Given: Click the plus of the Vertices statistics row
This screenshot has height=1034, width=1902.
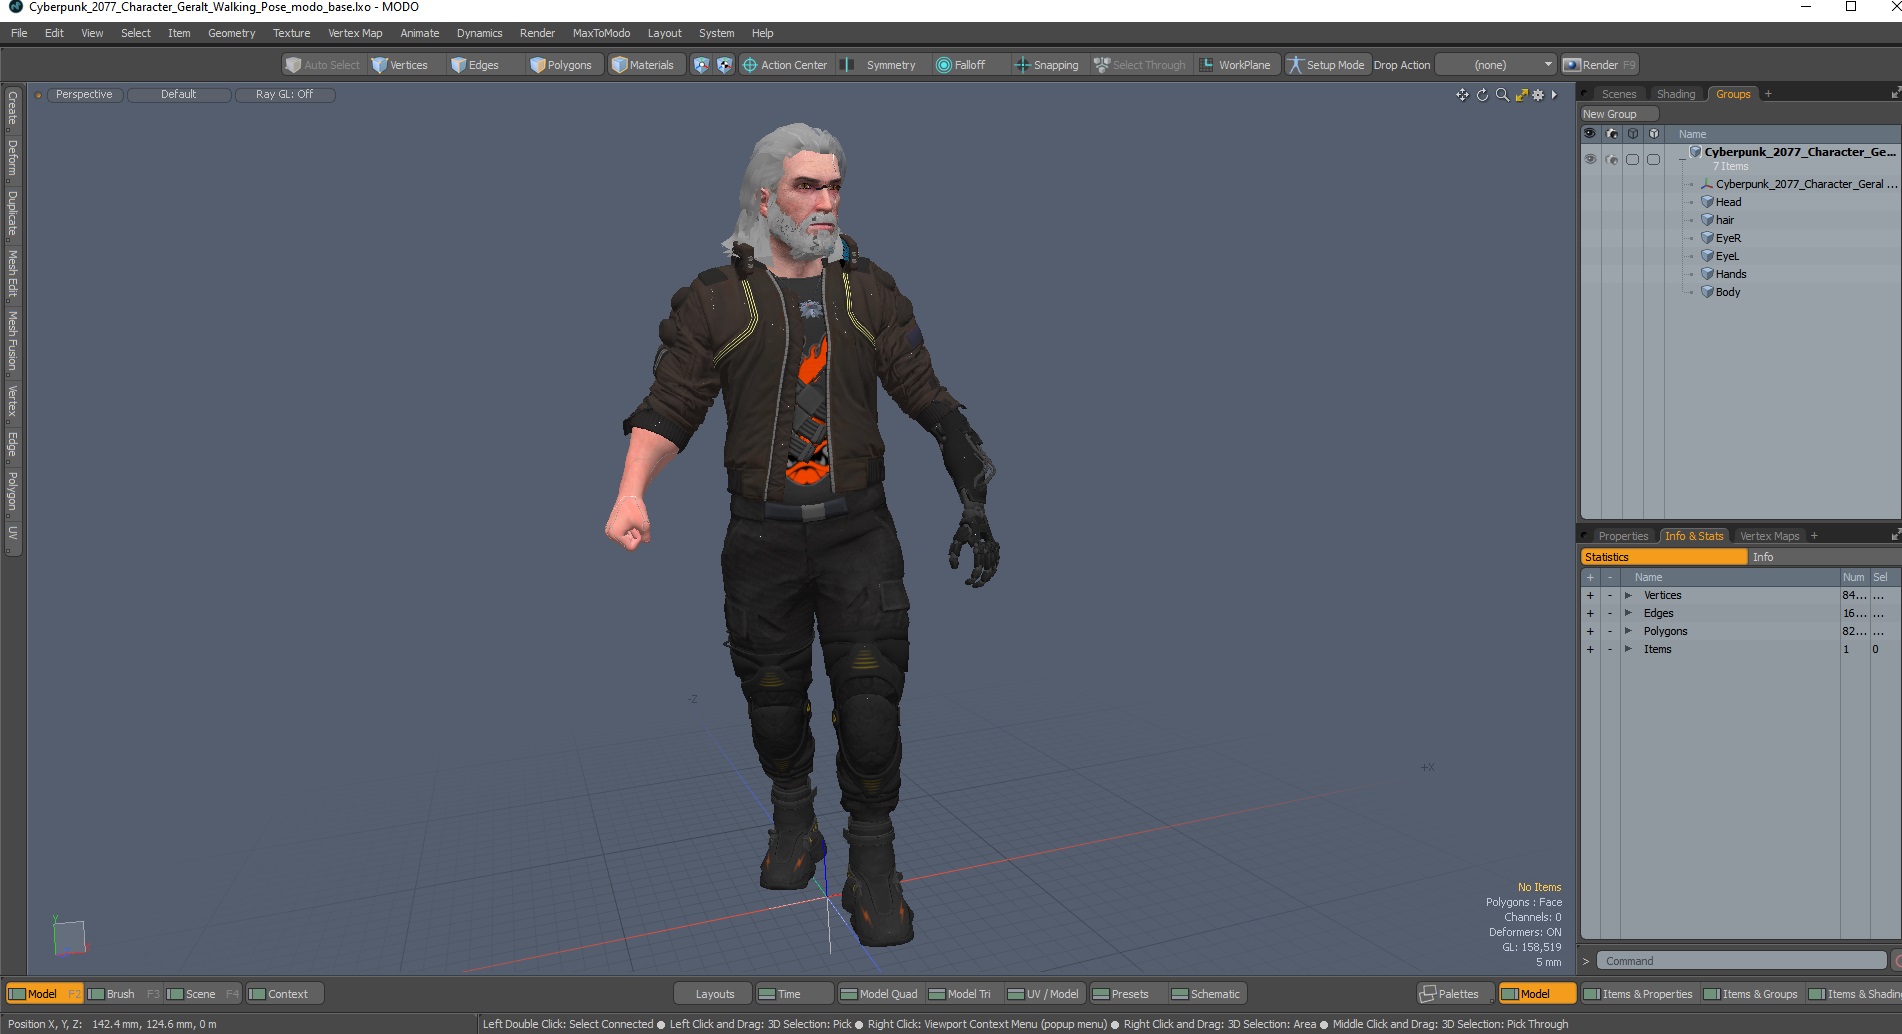Looking at the screenshot, I should [1590, 596].
